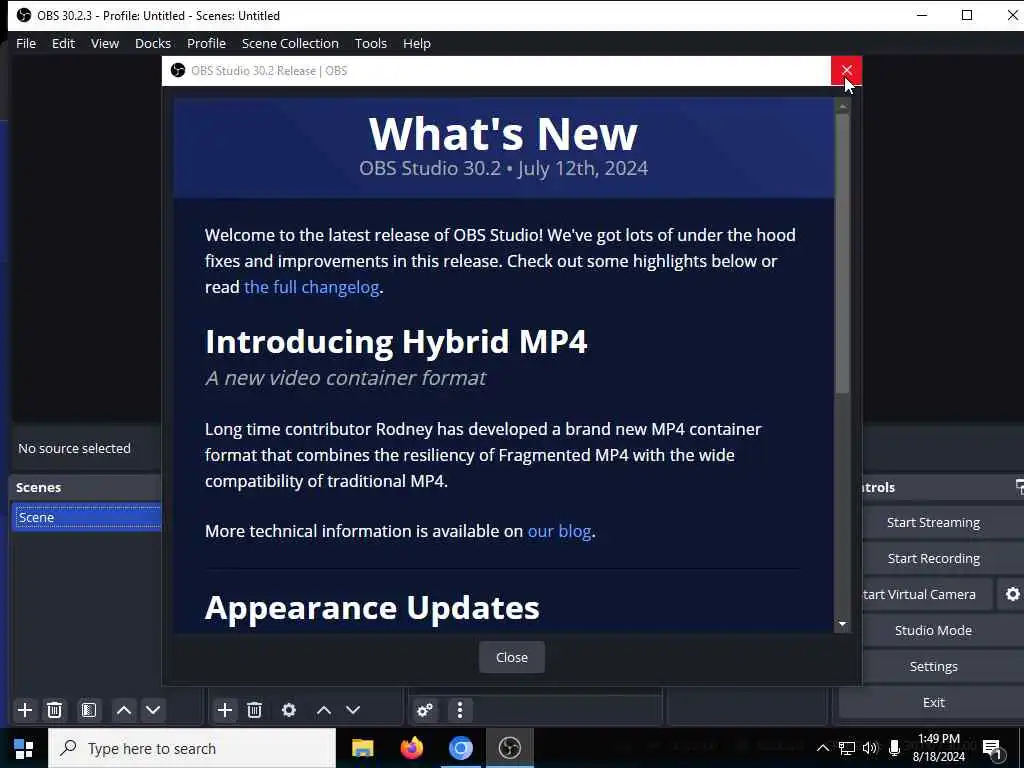
Task: Move source down arrow in Sources panel
Action: [x=353, y=710]
